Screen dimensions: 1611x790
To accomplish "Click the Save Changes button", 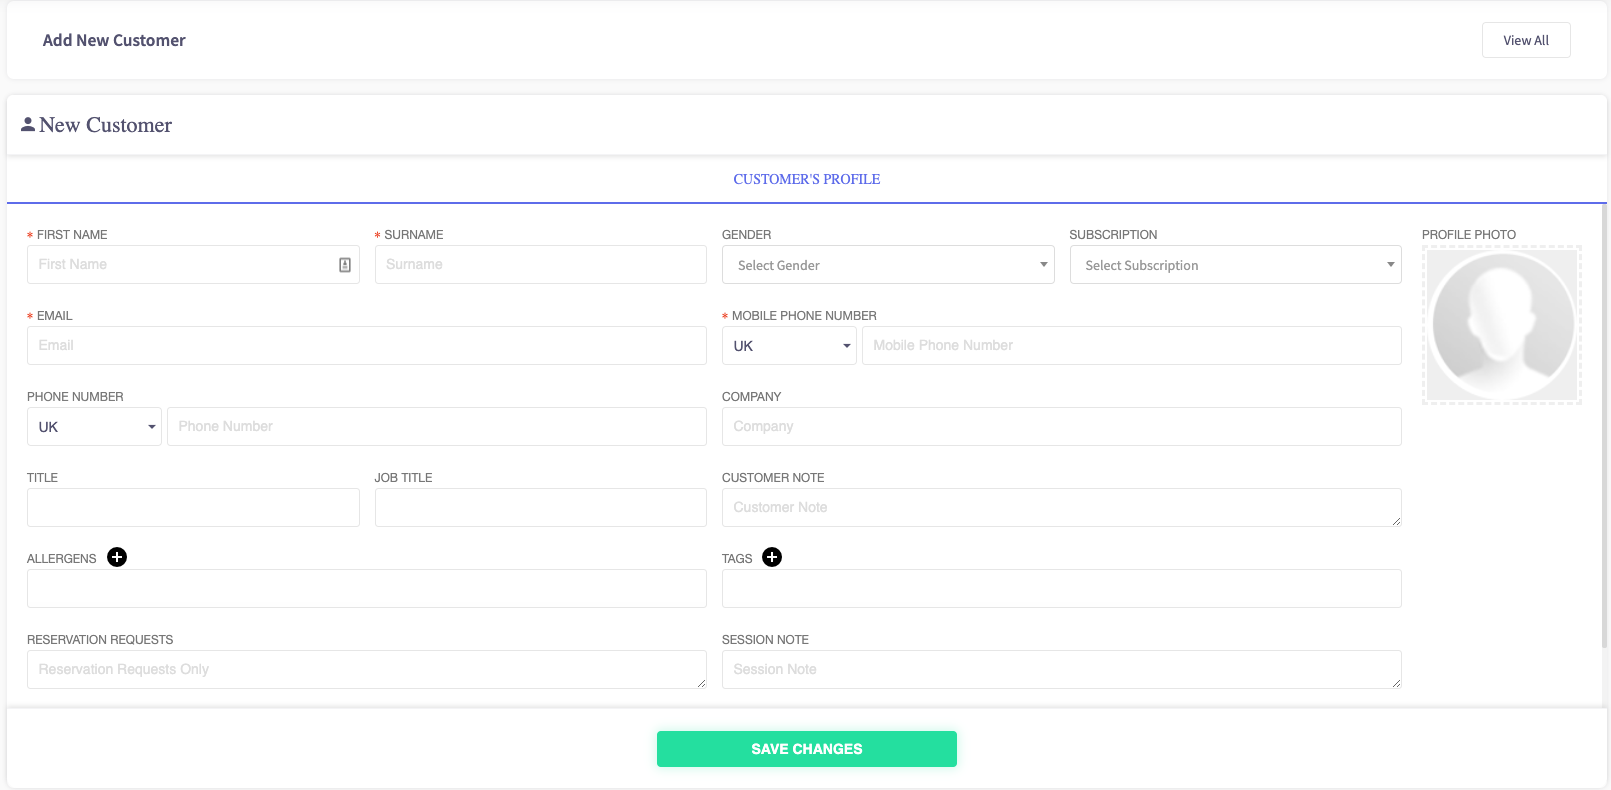I will click(807, 749).
